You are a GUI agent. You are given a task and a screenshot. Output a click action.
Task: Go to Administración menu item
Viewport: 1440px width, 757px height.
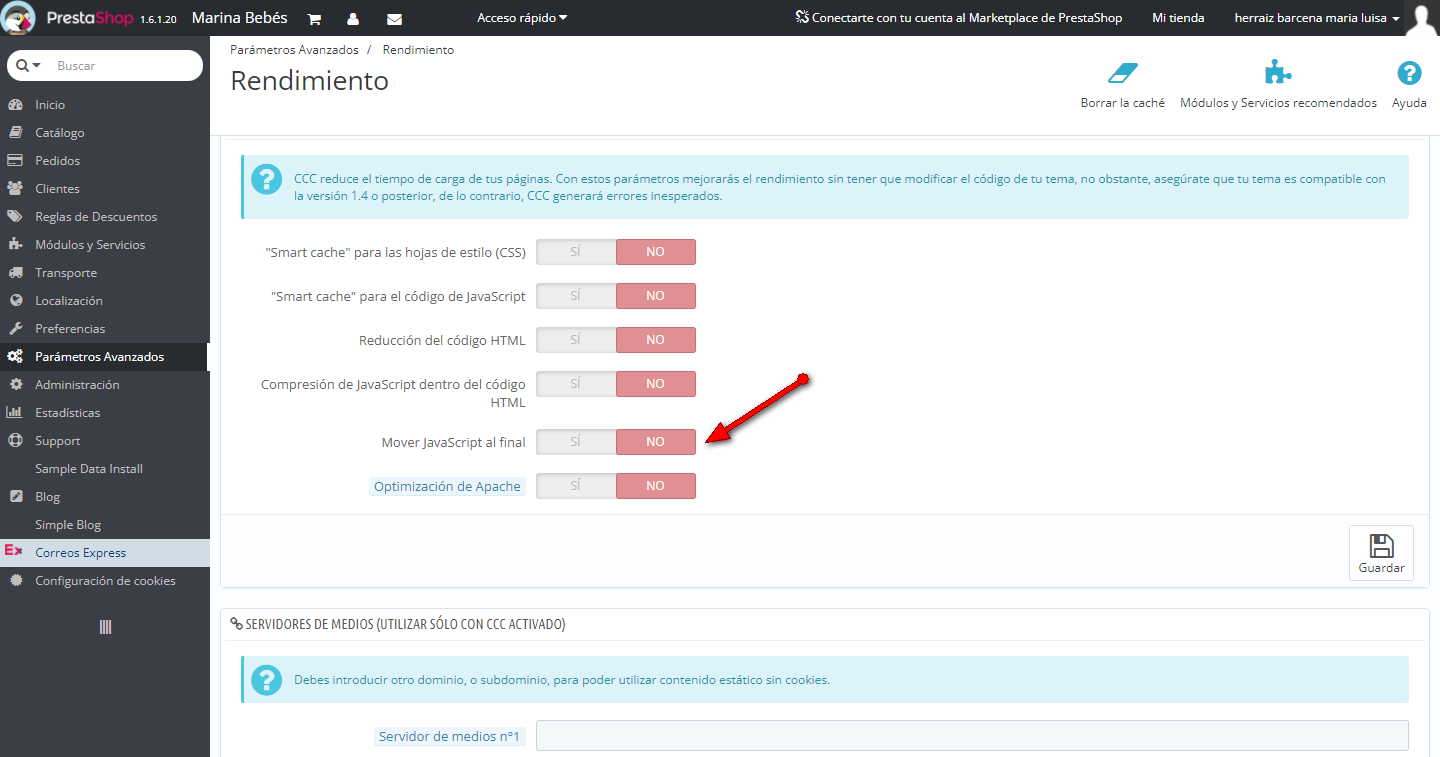point(105,385)
